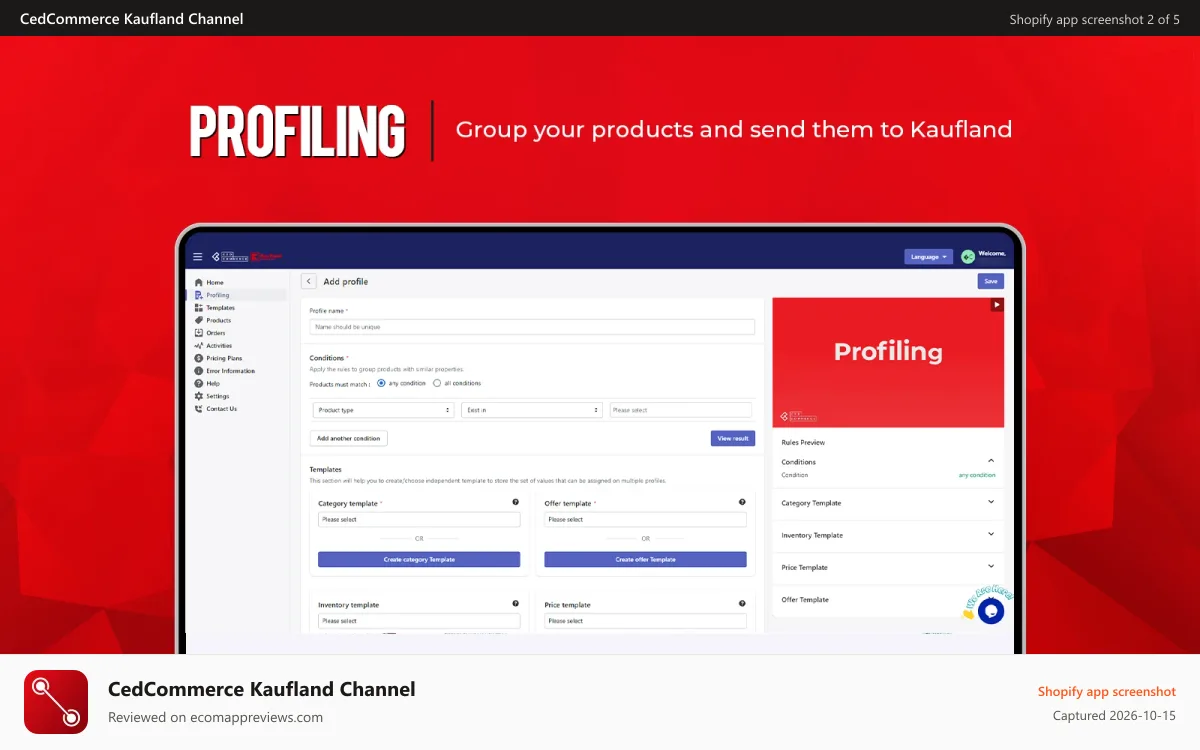Click Inventory template help question icon
This screenshot has width=1200, height=750.
click(x=516, y=604)
